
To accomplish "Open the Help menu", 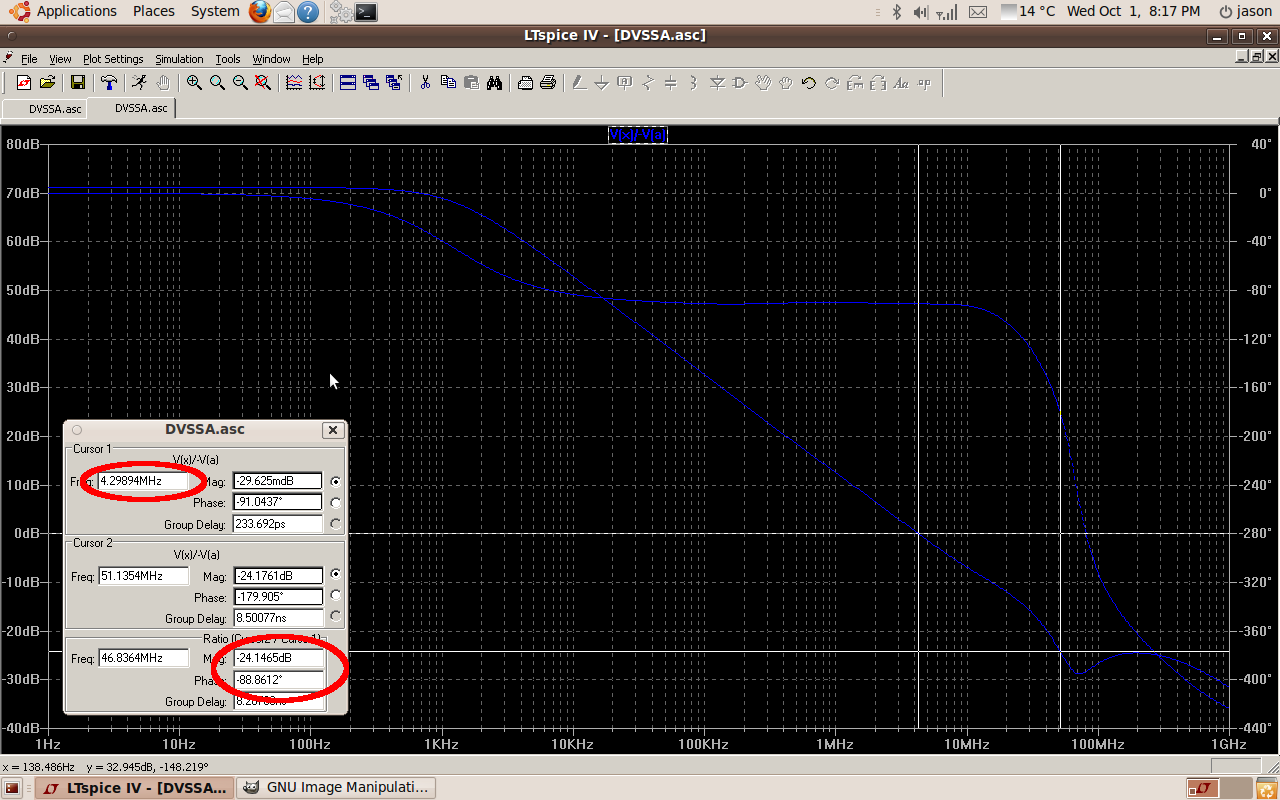I will (x=312, y=59).
